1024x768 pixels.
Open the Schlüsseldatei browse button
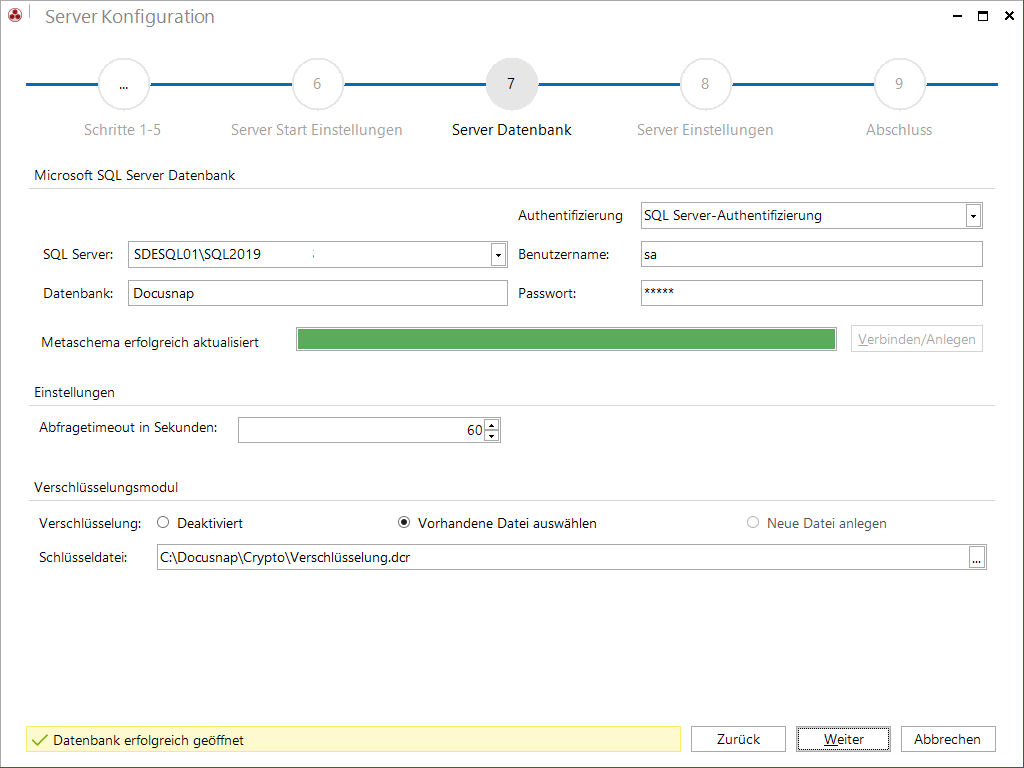[976, 558]
